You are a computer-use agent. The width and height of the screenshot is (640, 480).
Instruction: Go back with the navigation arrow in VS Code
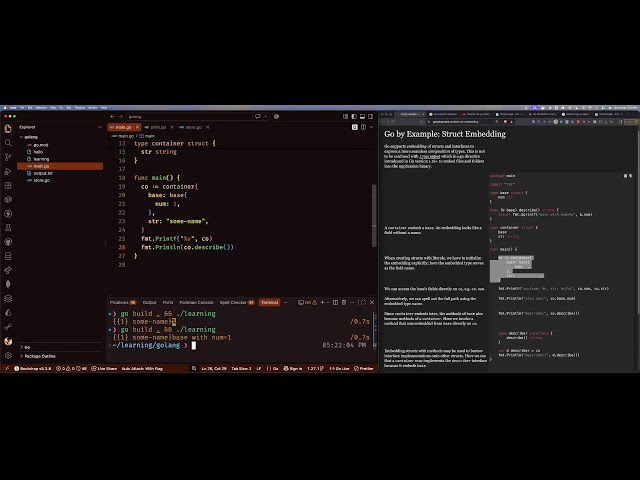pyautogui.click(x=112, y=117)
